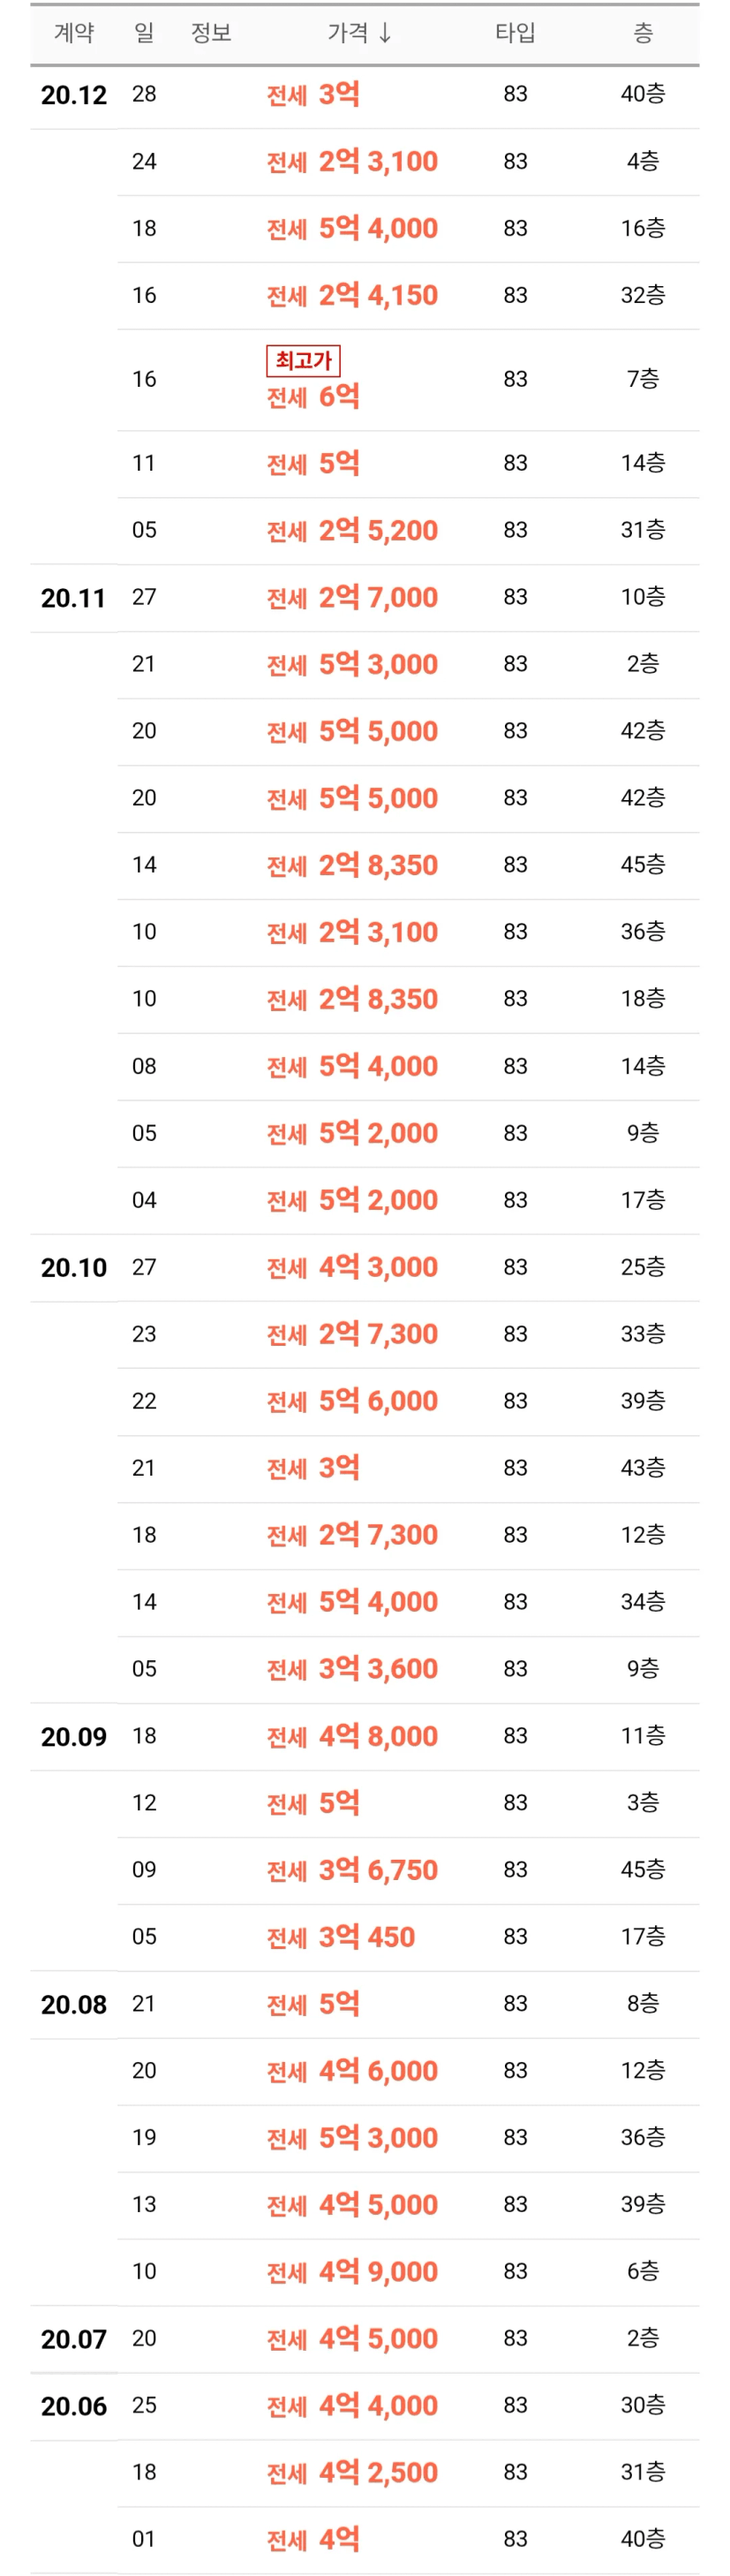
Task: Open the 전세 6억 listing on 7층
Action: 313,397
